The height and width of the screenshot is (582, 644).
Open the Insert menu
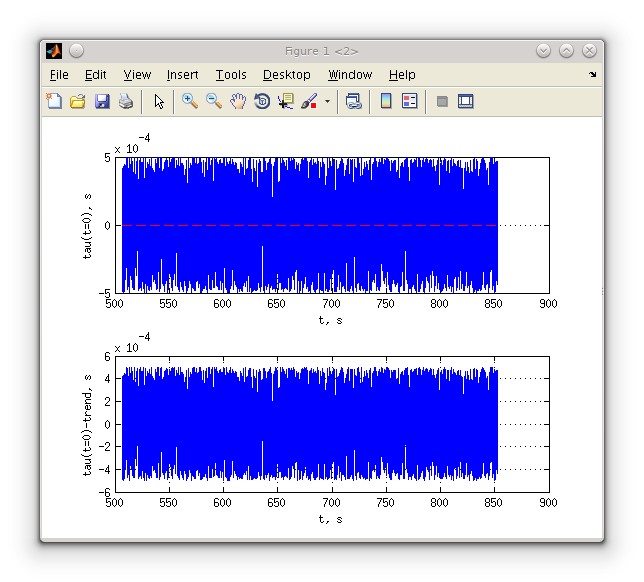tap(182, 75)
